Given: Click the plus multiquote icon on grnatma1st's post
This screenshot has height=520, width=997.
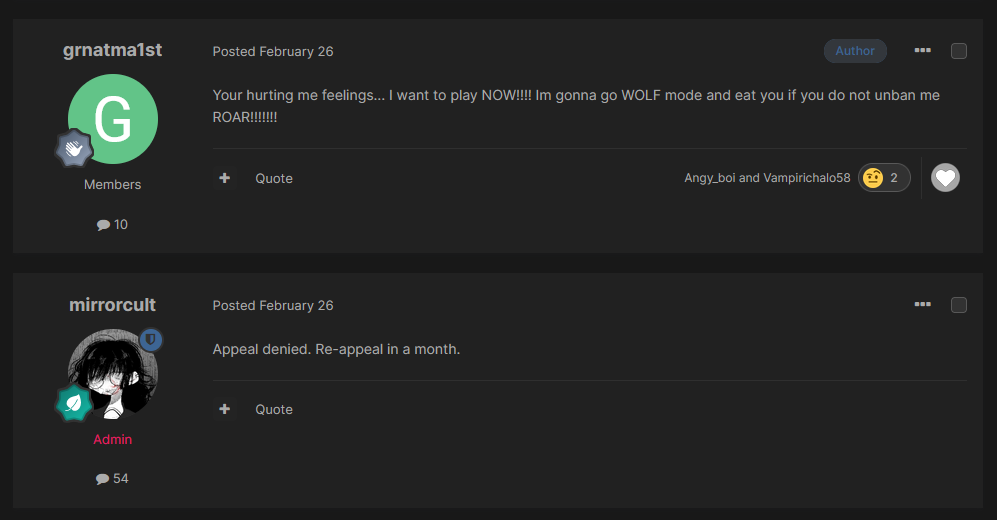Looking at the screenshot, I should 224,178.
